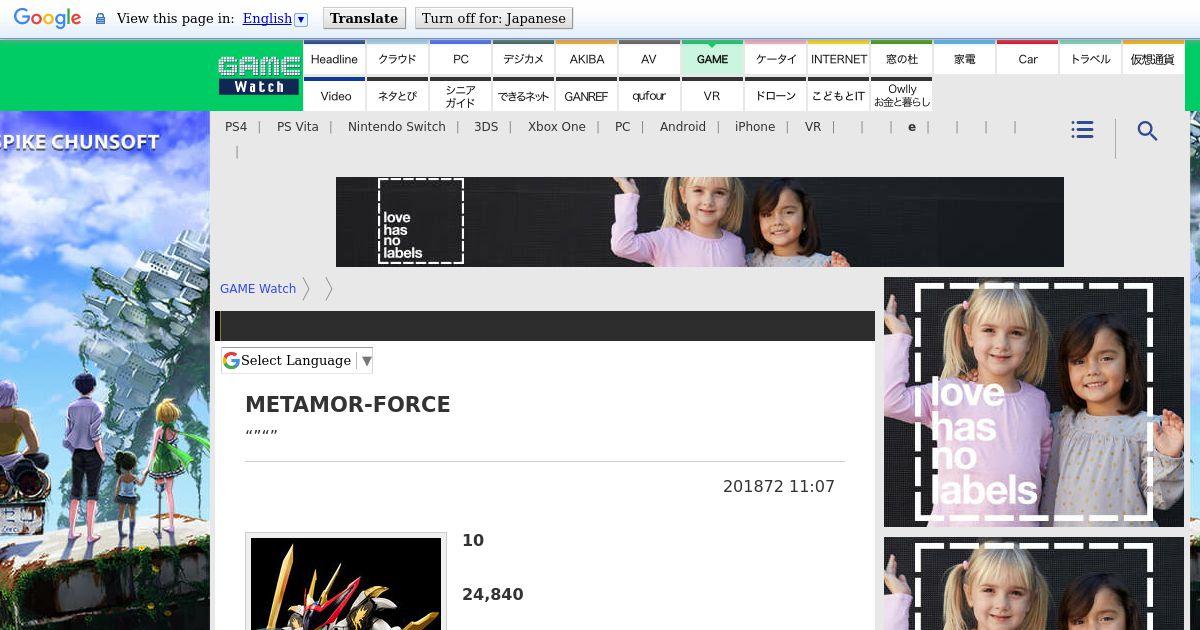Open the 窓の杜 tab
The height and width of the screenshot is (630, 1200).
point(901,58)
